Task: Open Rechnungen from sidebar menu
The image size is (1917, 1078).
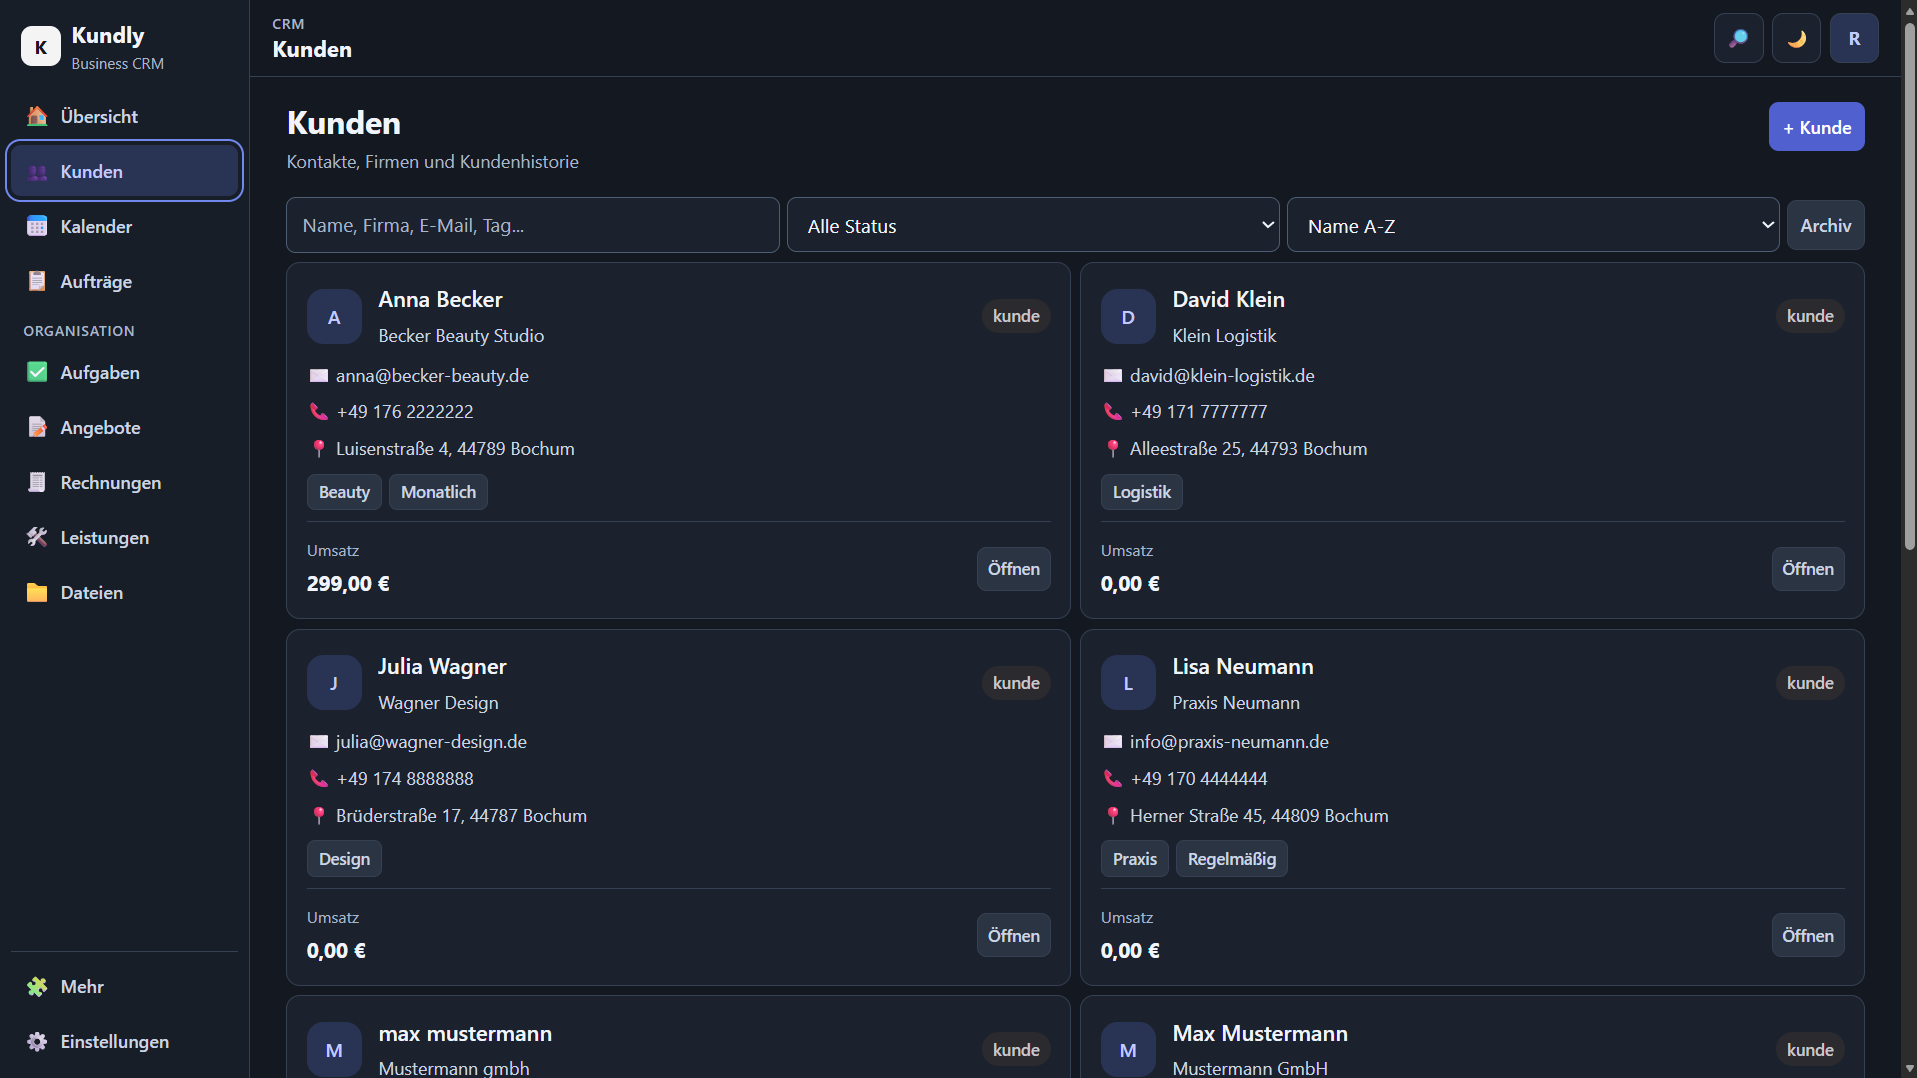Action: [x=125, y=482]
